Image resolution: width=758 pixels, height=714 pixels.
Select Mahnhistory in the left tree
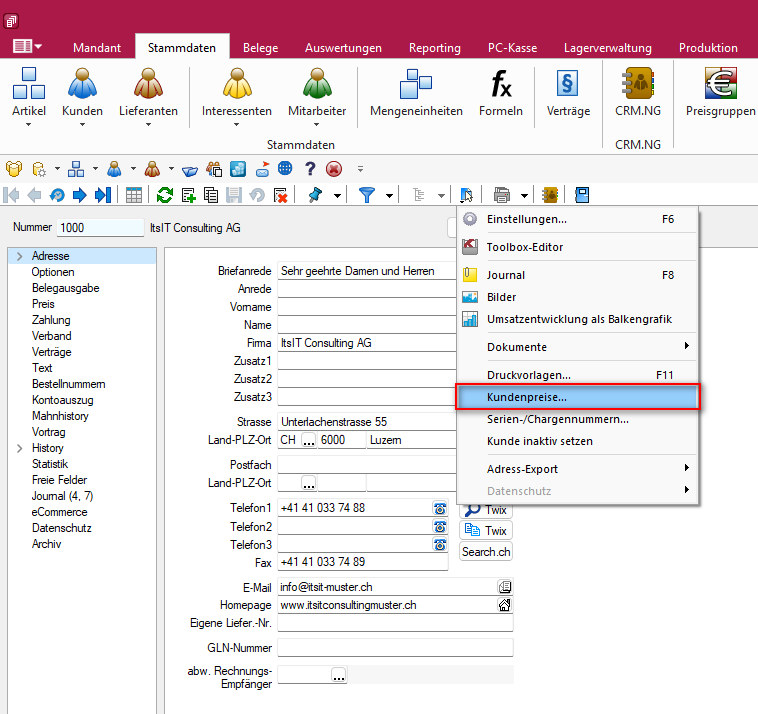60,416
